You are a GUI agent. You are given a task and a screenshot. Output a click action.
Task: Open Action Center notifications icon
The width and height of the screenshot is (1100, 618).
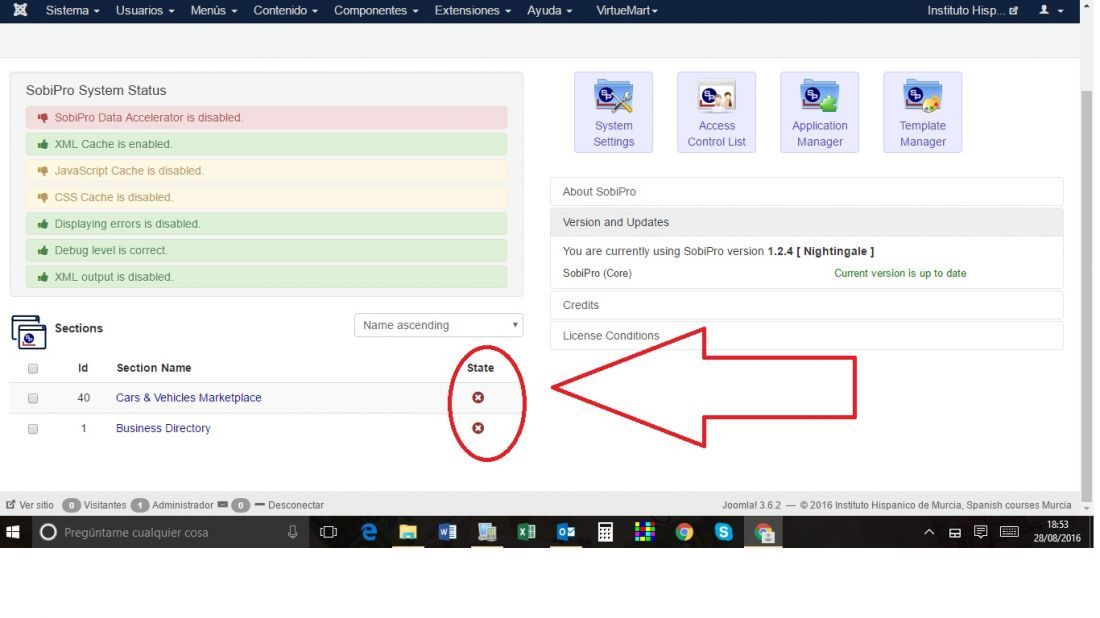981,532
